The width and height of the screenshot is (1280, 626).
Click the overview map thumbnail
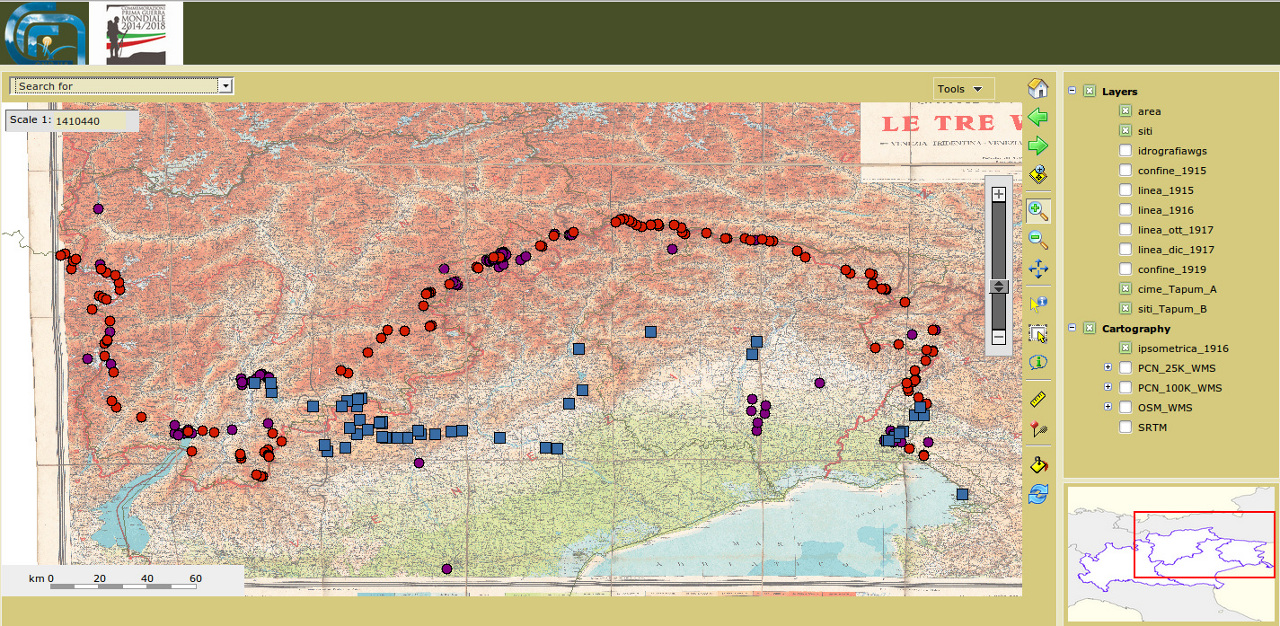pyautogui.click(x=1171, y=553)
